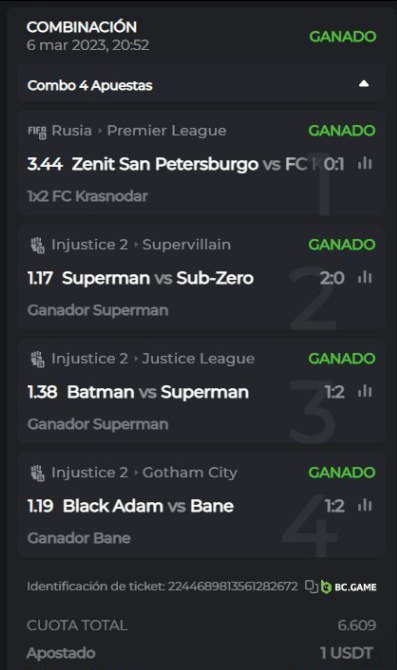Click the top GANADO status label
397x670 pixels.
pos(343,36)
